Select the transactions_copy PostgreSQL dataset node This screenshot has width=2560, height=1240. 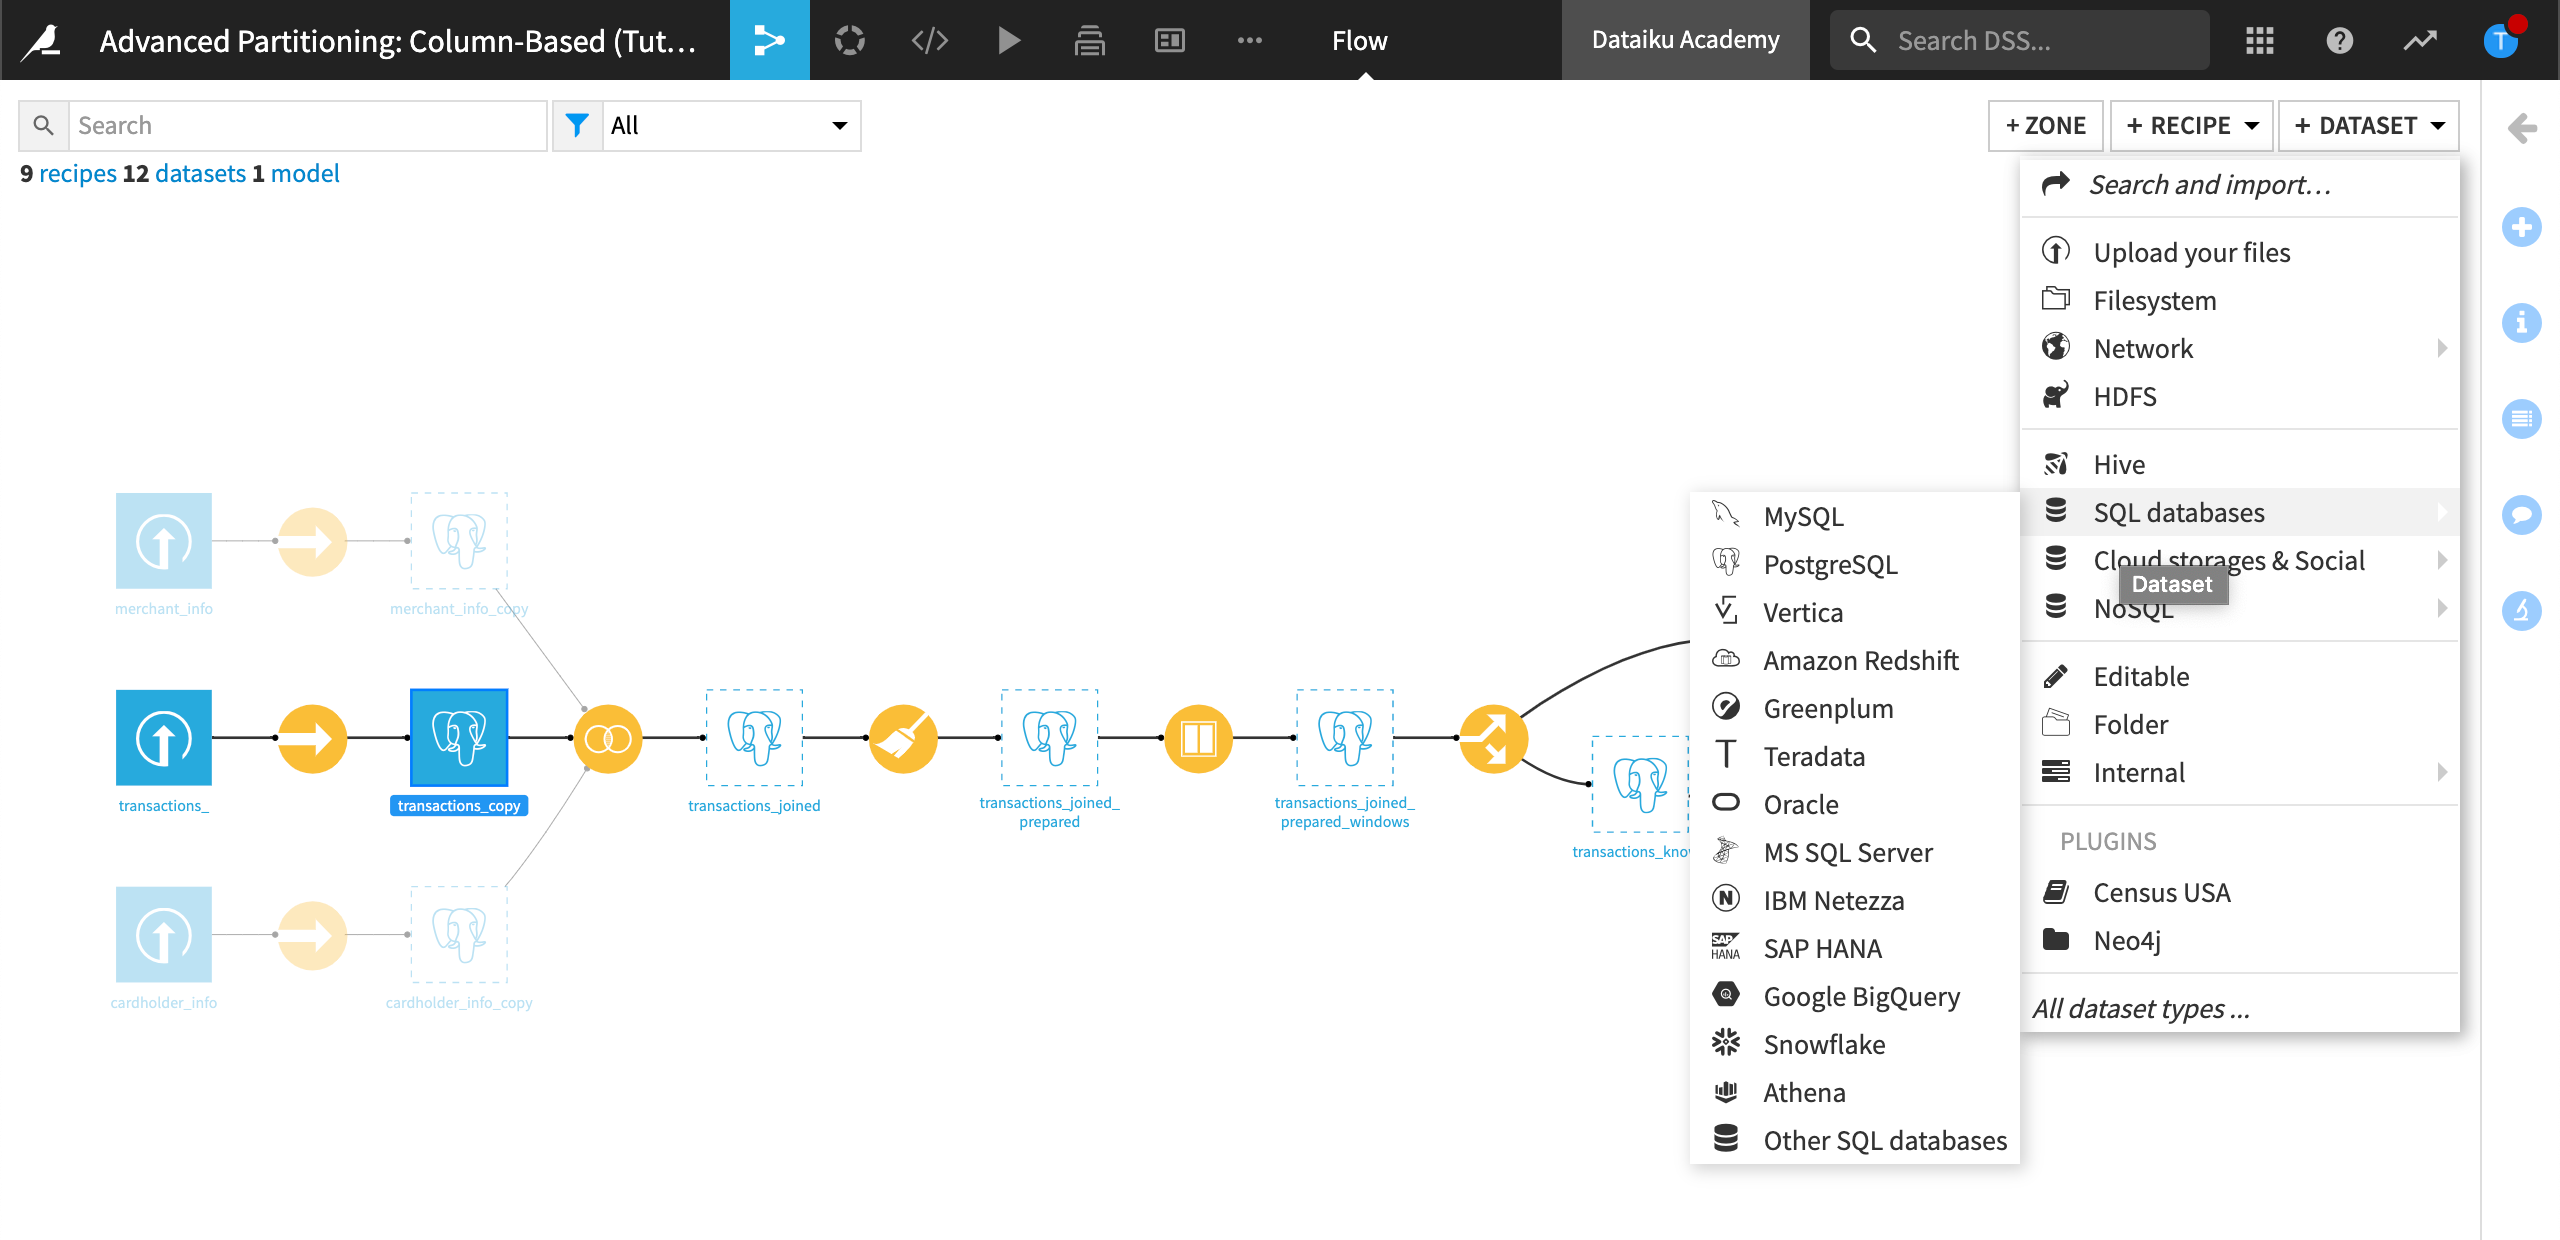coord(459,738)
